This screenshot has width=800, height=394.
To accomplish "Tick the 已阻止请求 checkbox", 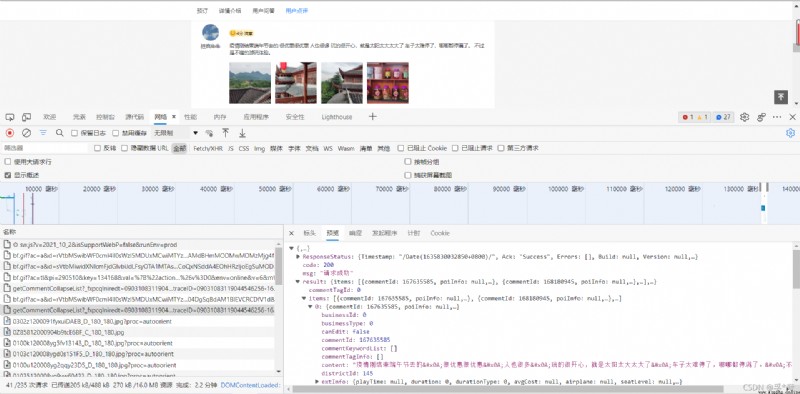I will 455,148.
